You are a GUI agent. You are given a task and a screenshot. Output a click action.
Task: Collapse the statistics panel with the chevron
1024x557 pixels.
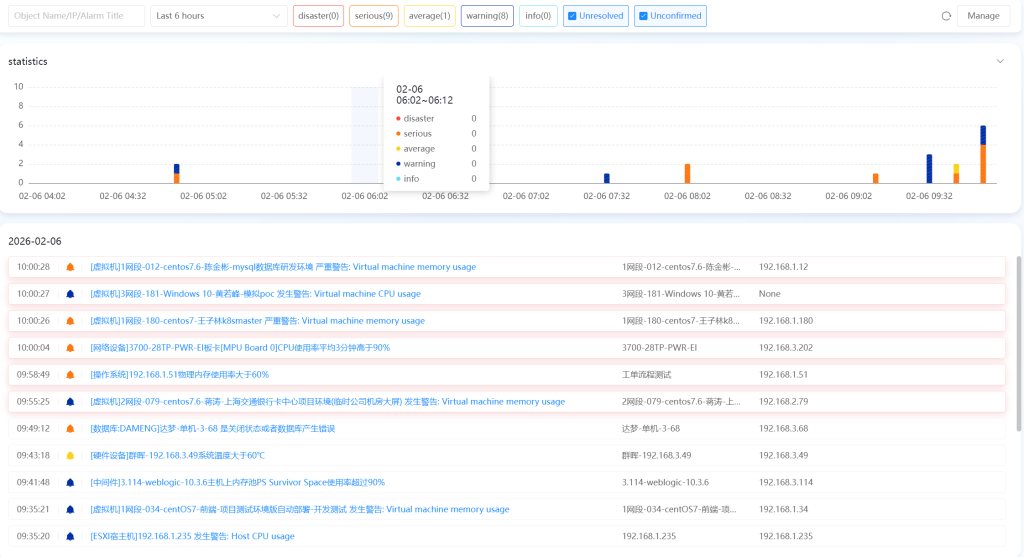pos(1000,61)
